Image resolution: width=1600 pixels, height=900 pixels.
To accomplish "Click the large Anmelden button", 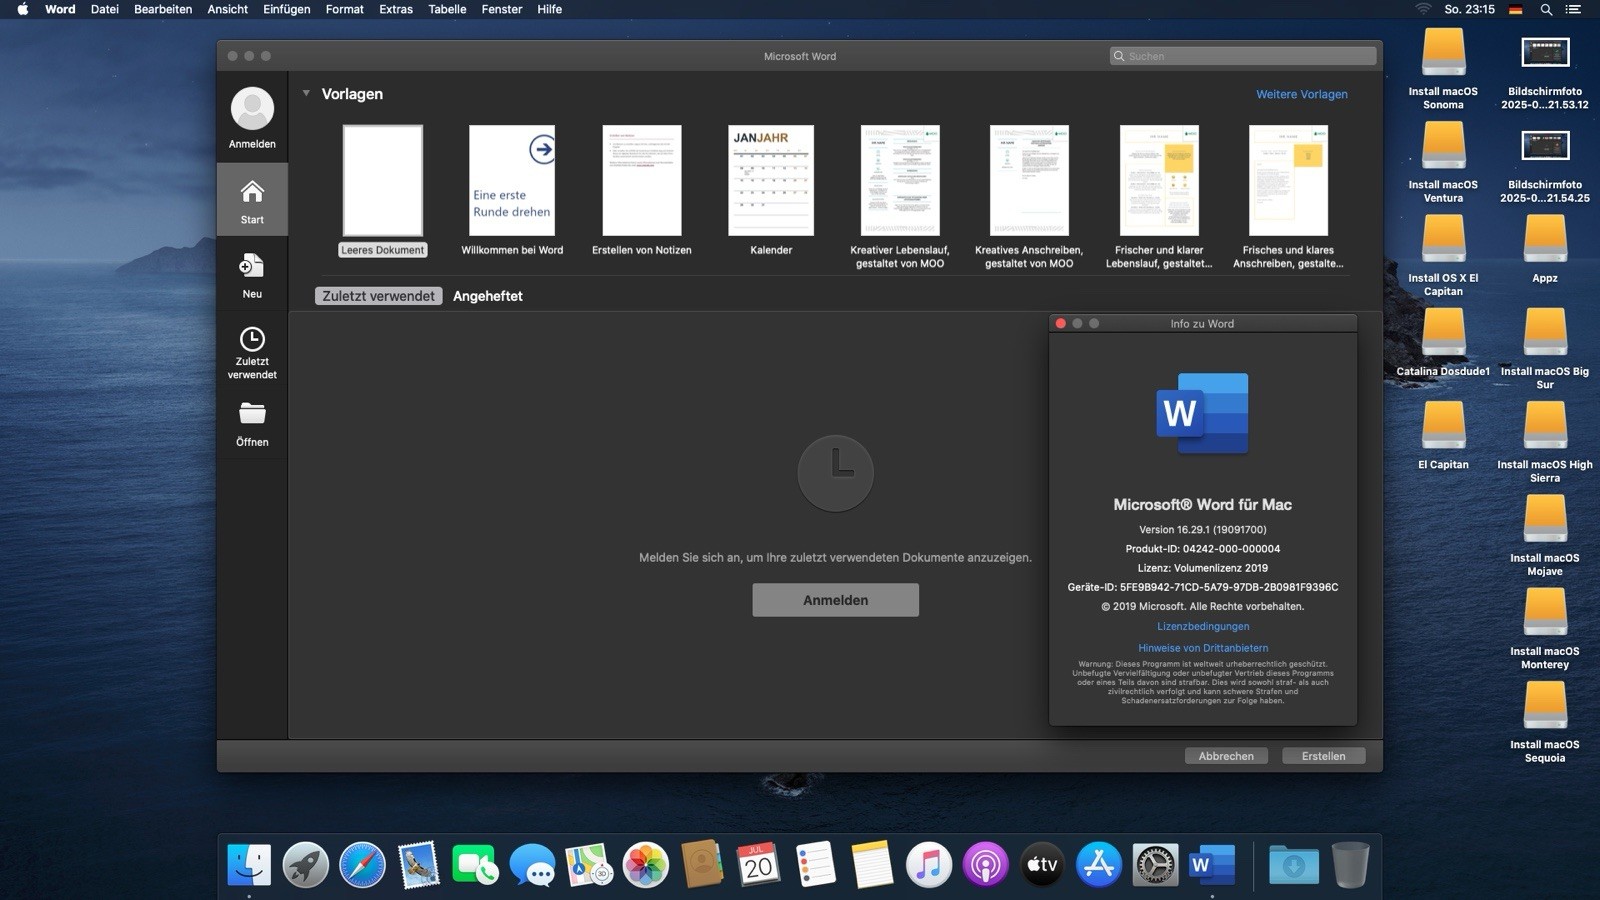I will (836, 600).
